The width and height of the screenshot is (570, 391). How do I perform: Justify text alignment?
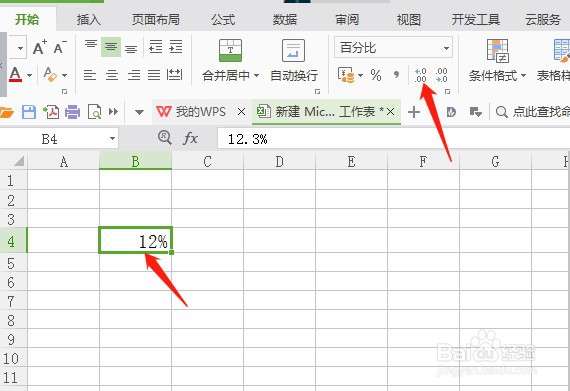click(x=154, y=75)
